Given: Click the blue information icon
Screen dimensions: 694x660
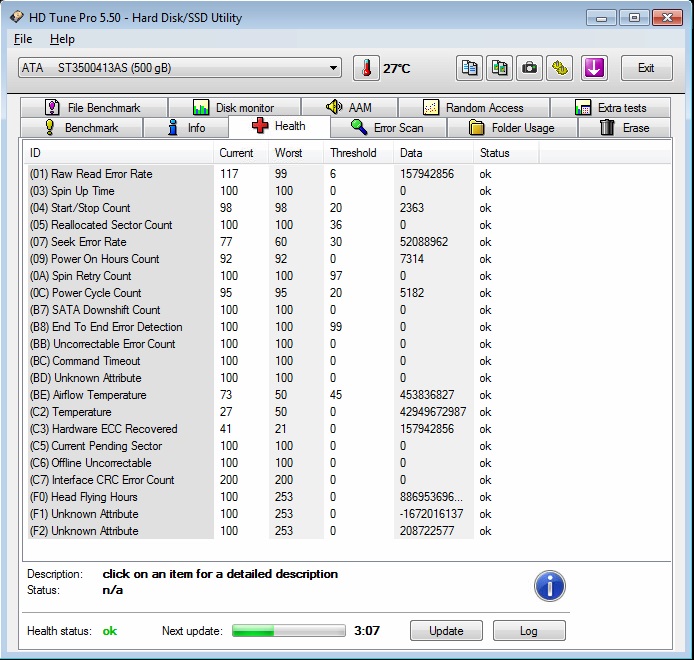Looking at the screenshot, I should tap(550, 586).
